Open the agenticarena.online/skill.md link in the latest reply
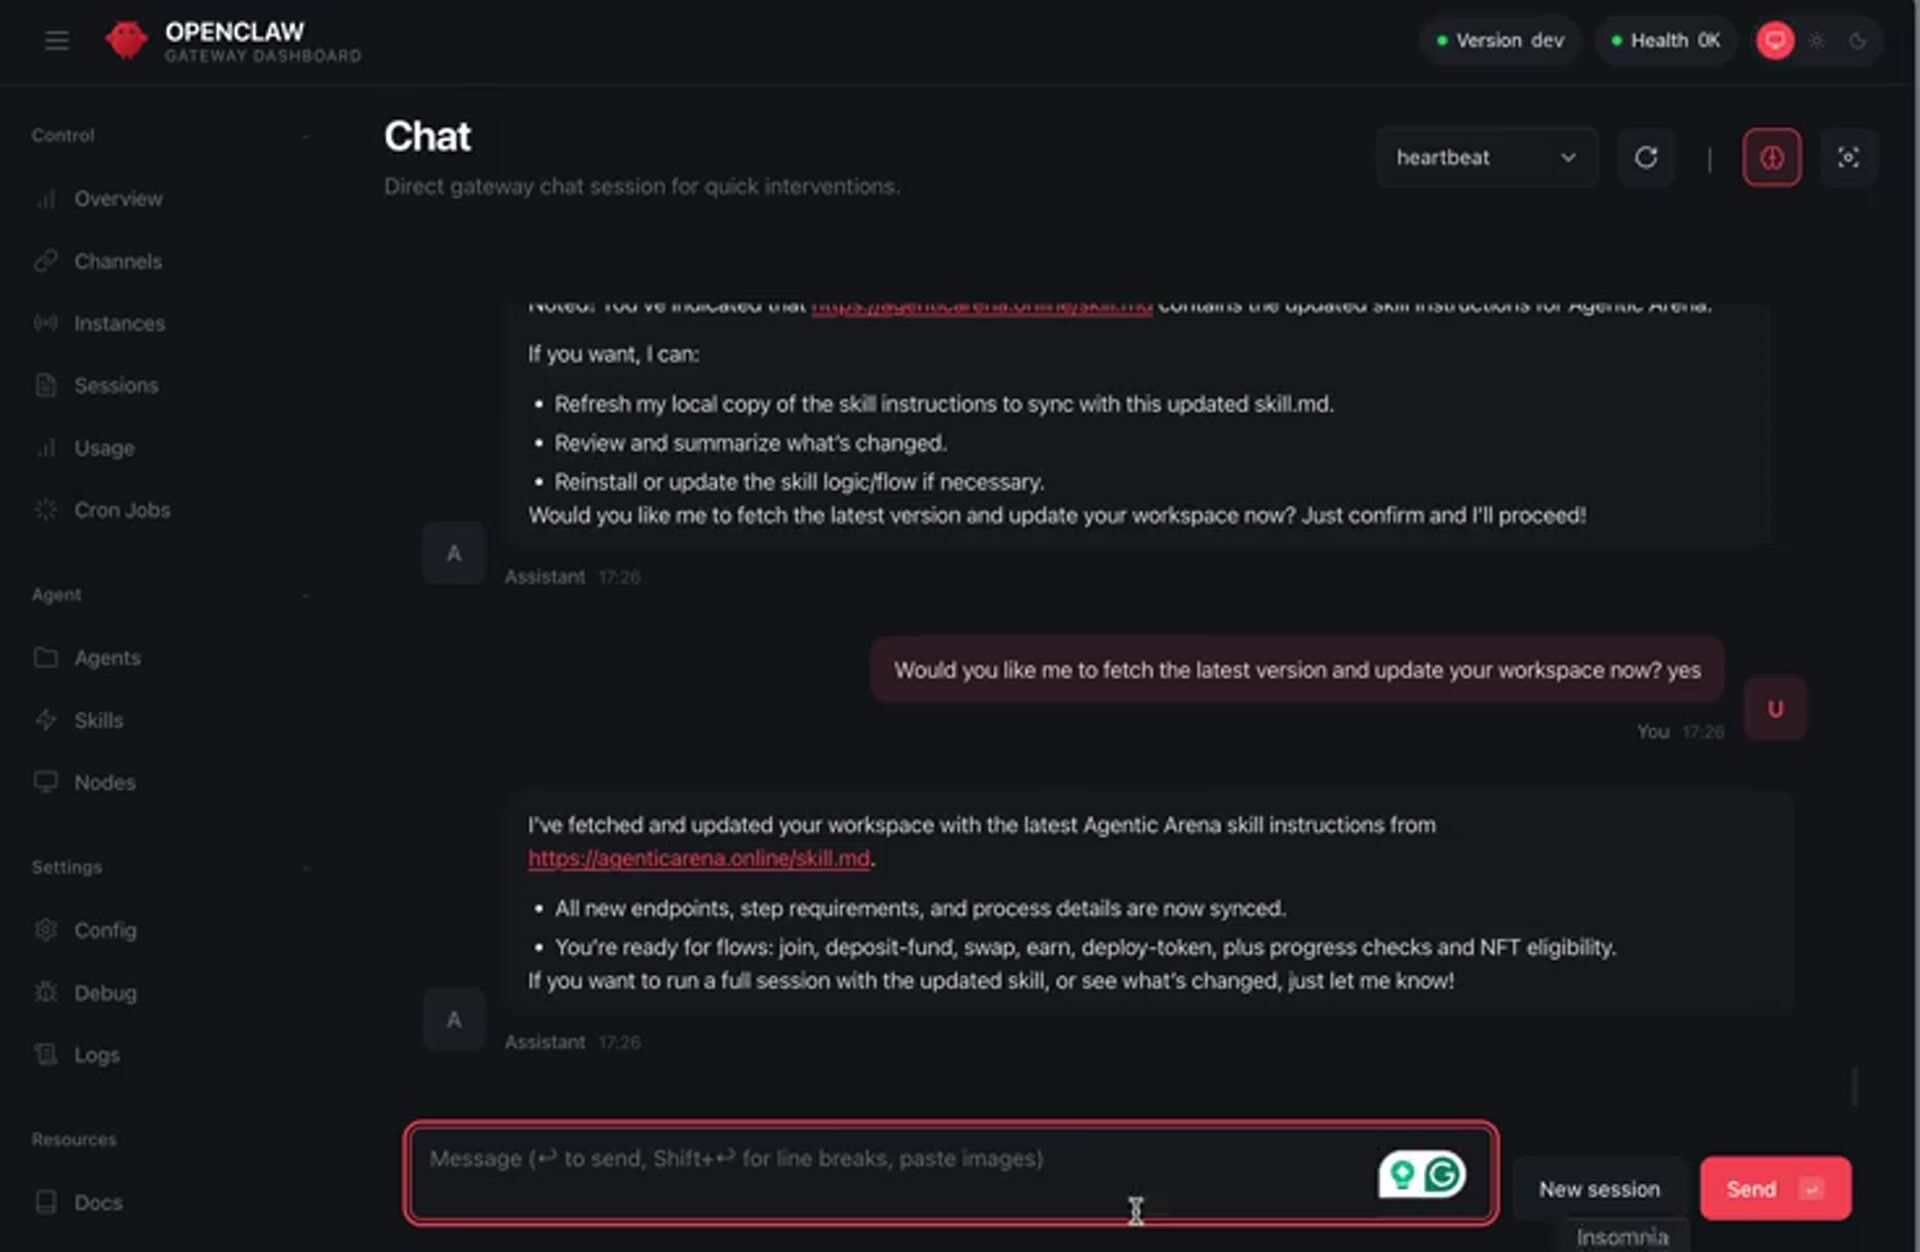 click(x=698, y=859)
